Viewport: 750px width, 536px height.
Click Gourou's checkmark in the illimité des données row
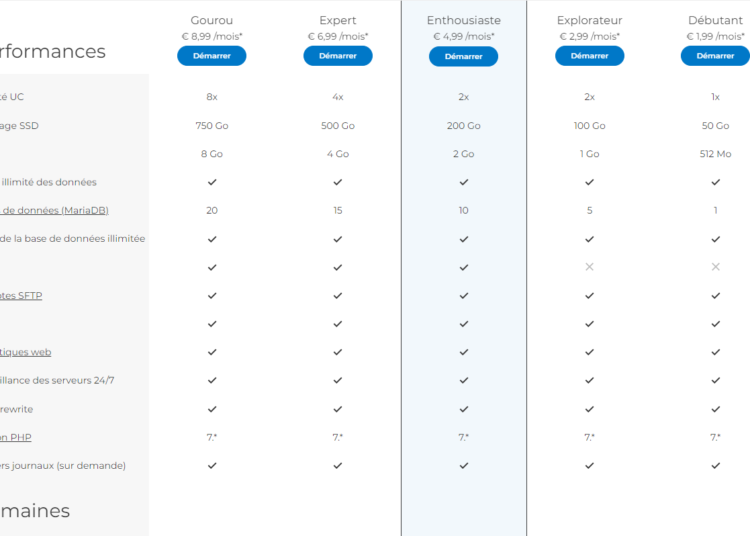tap(212, 182)
